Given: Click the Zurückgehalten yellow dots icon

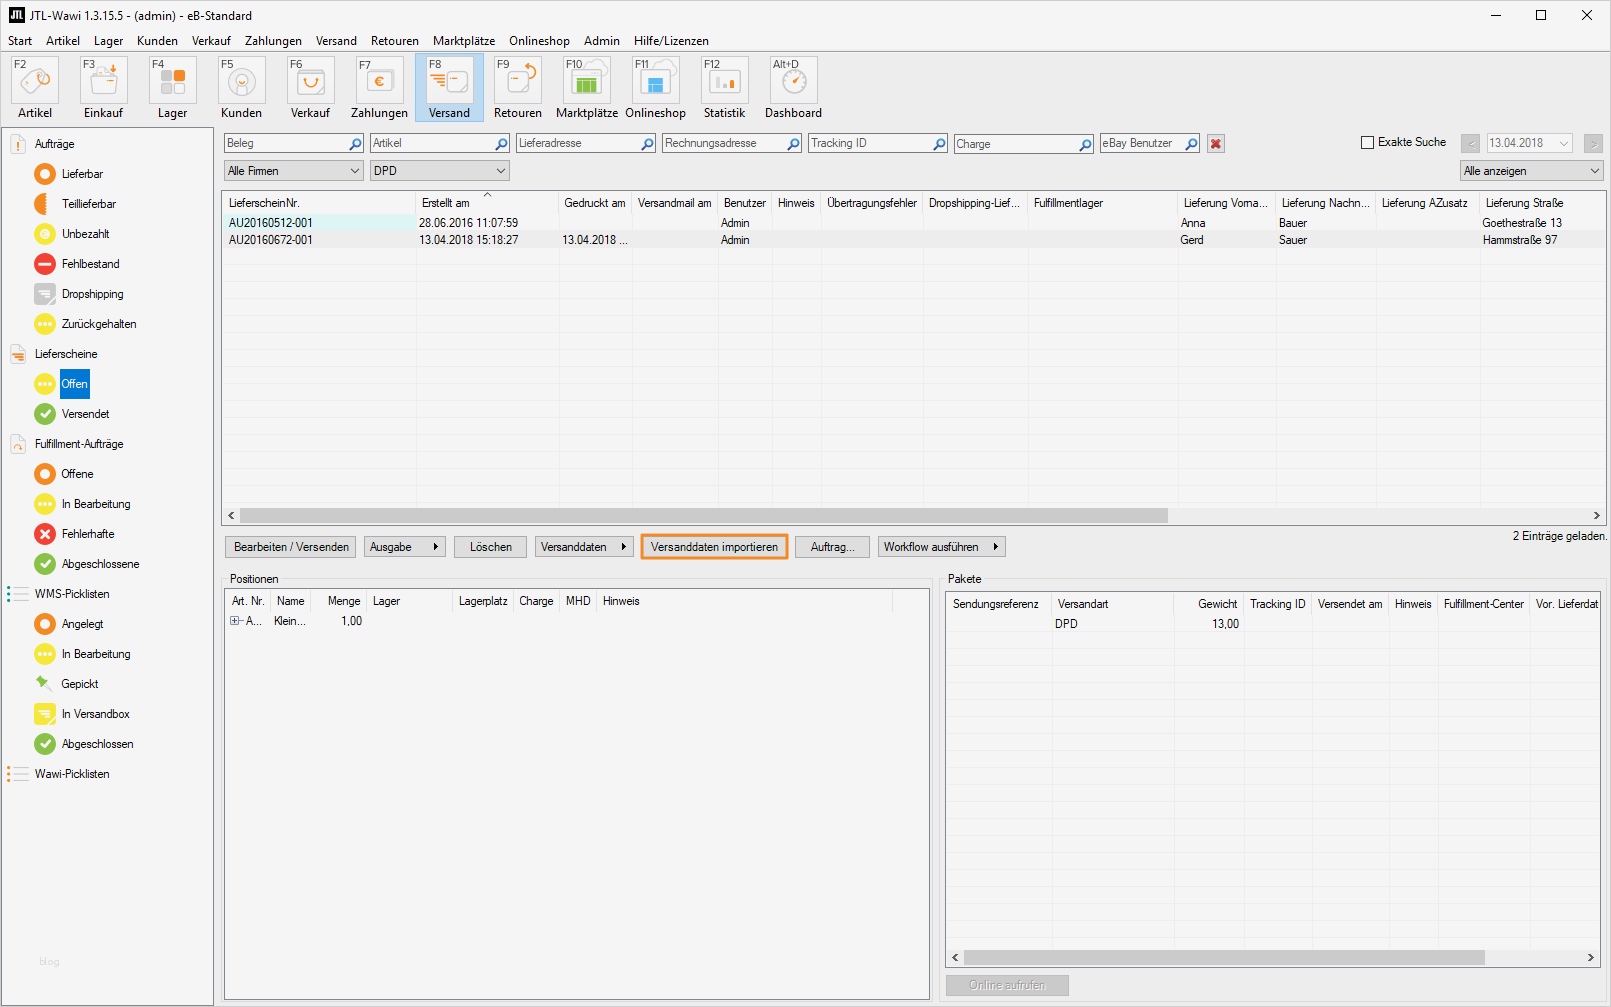Looking at the screenshot, I should [45, 324].
